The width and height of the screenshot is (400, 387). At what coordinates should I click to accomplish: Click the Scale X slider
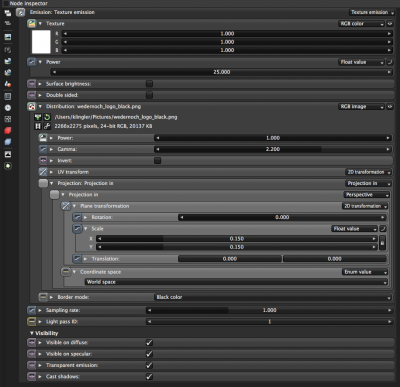(237, 239)
